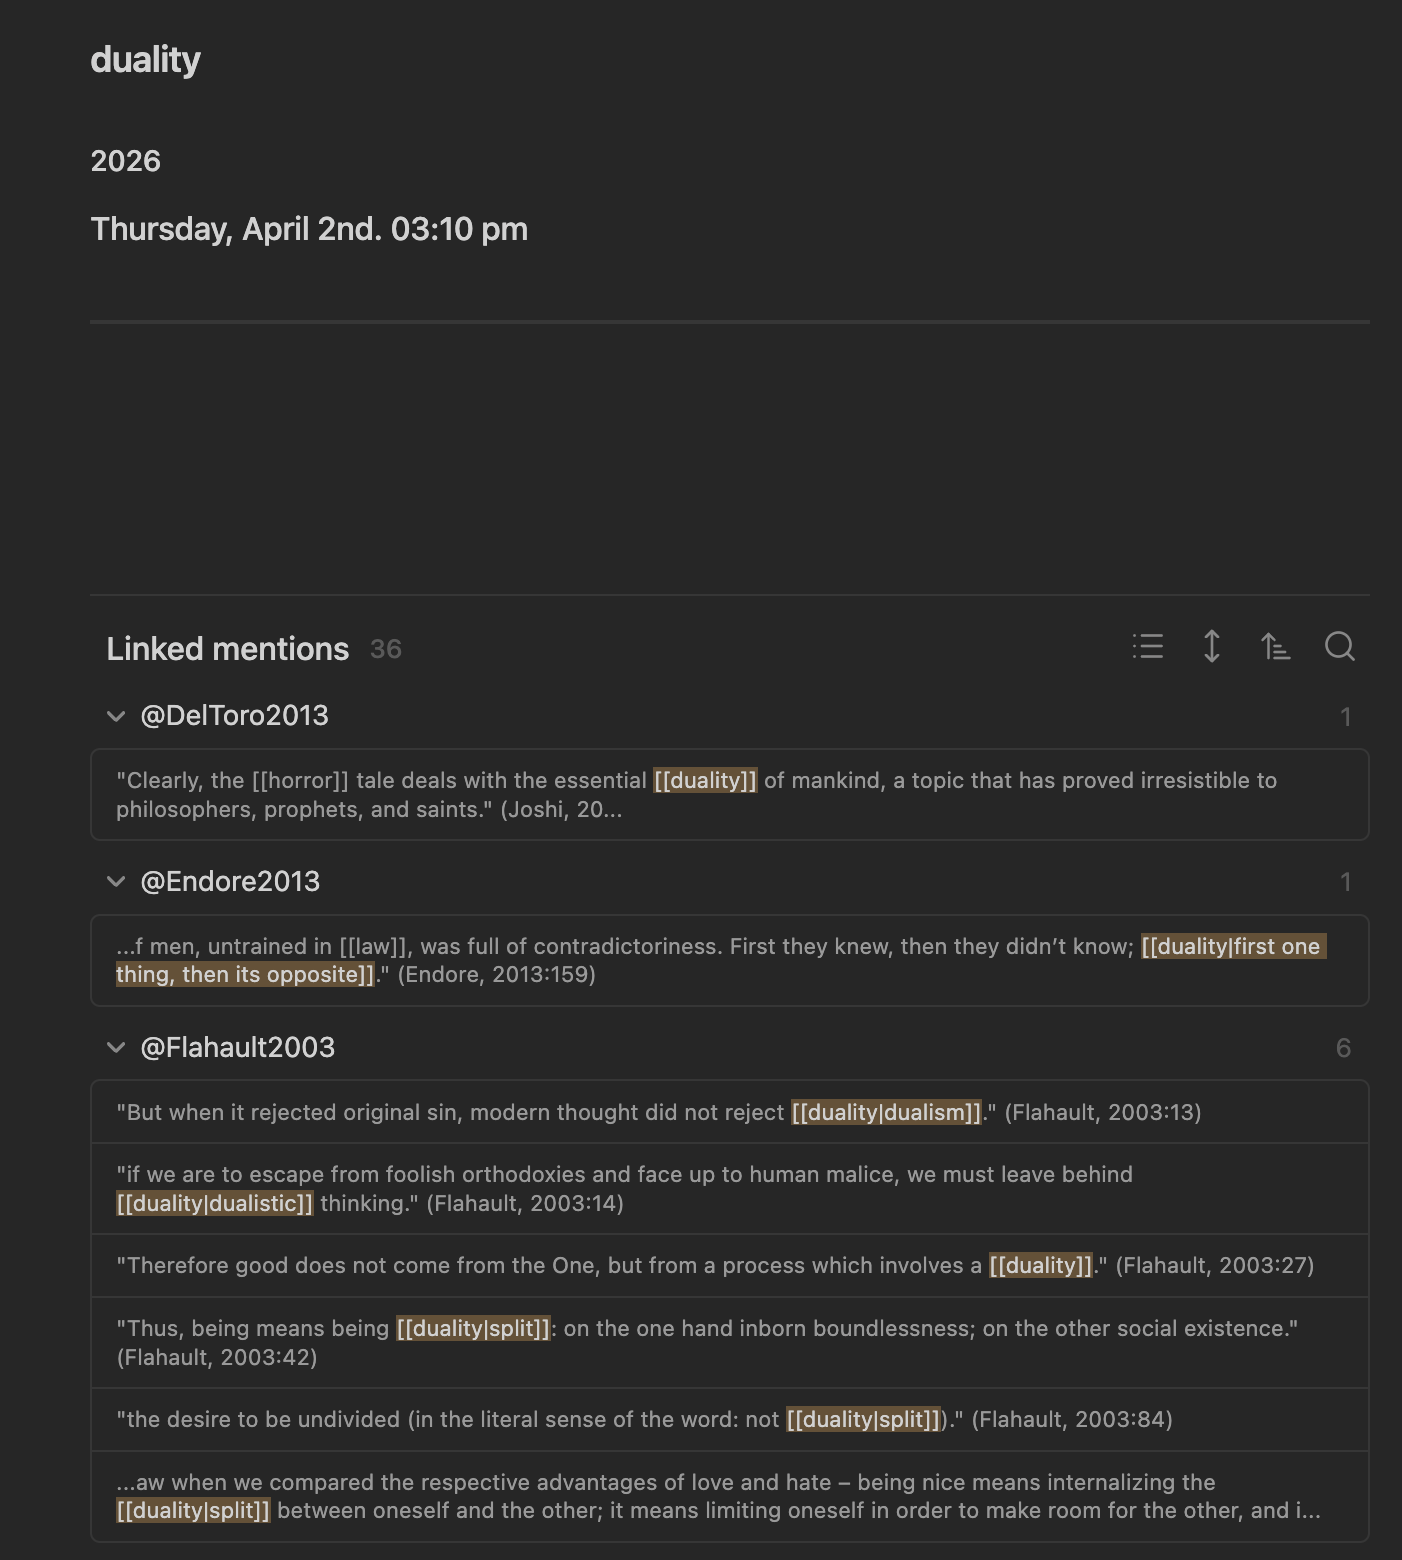The width and height of the screenshot is (1402, 1560).
Task: Click the Thursday, April 2nd date heading
Action: (309, 229)
